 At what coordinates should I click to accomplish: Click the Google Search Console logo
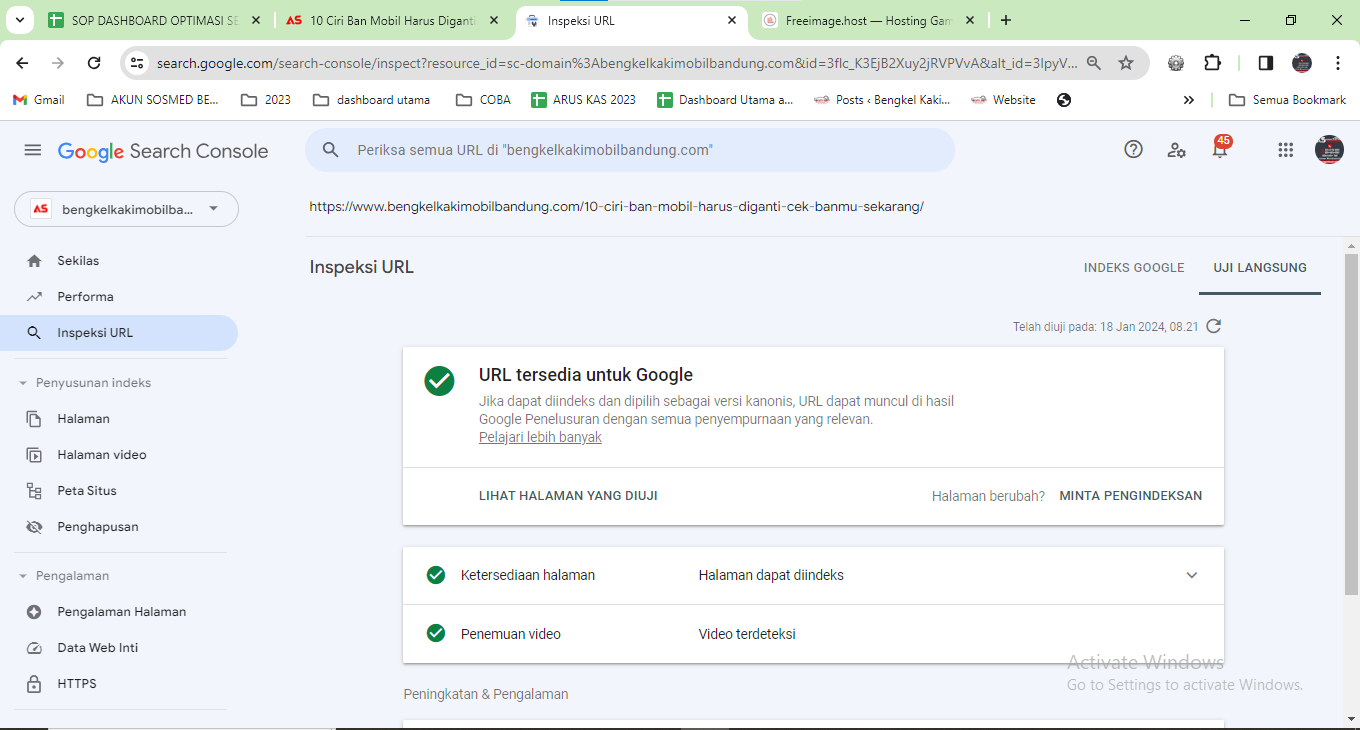(x=163, y=151)
